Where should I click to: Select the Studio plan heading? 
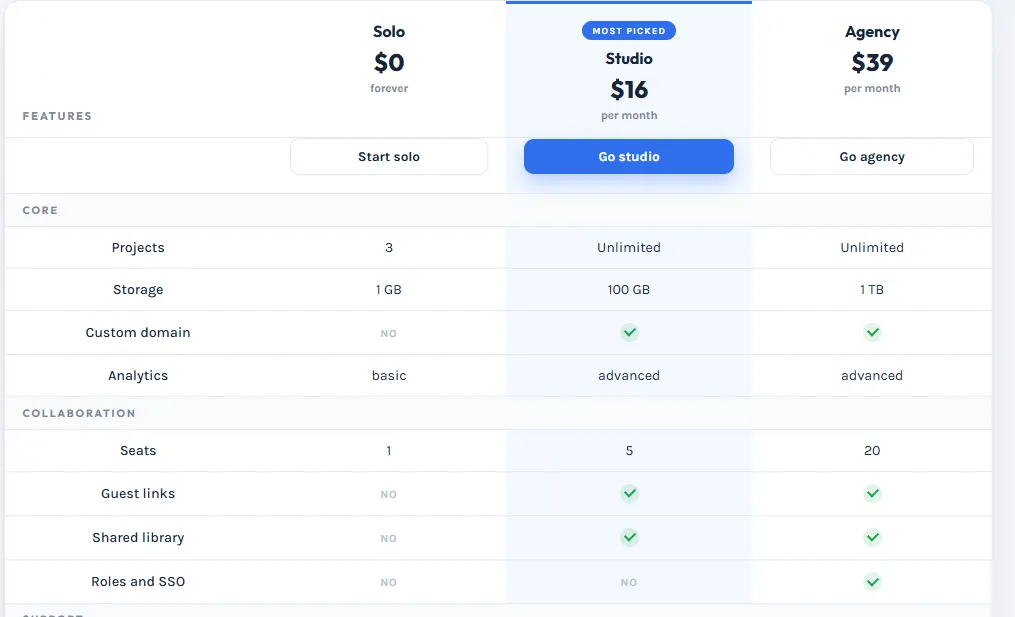click(x=629, y=59)
